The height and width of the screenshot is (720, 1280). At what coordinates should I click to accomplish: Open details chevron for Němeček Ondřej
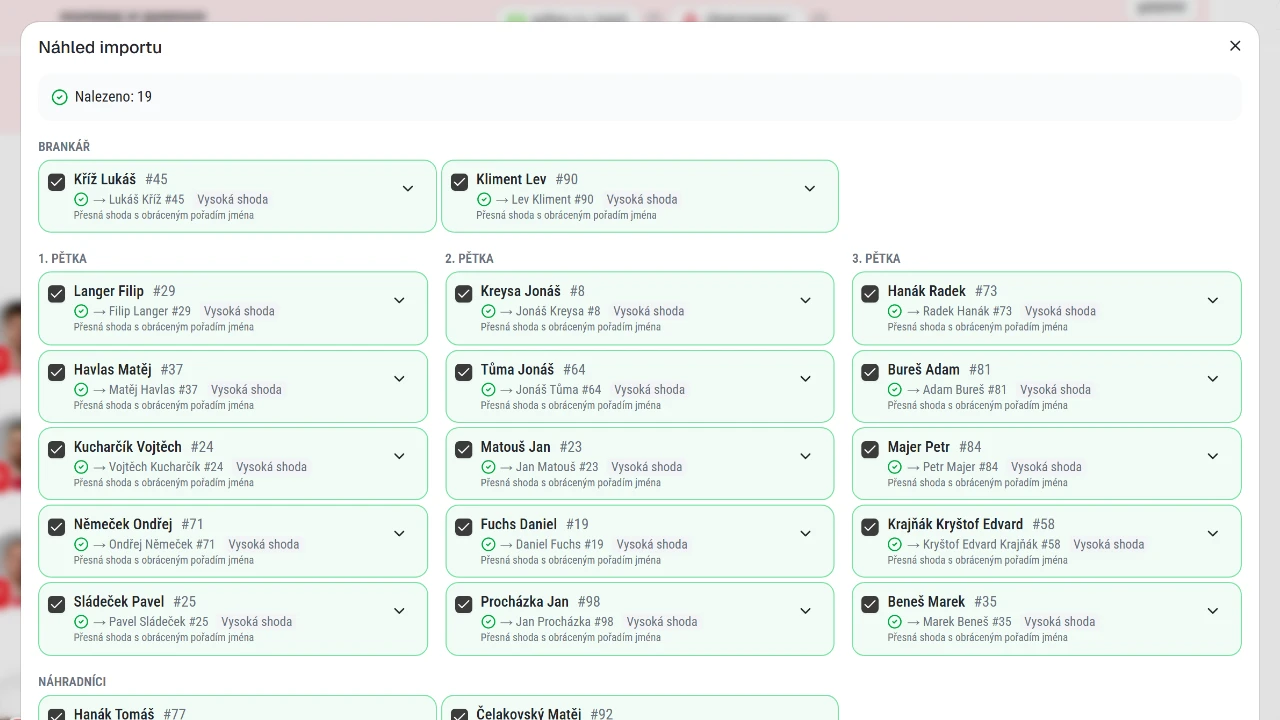(x=399, y=533)
